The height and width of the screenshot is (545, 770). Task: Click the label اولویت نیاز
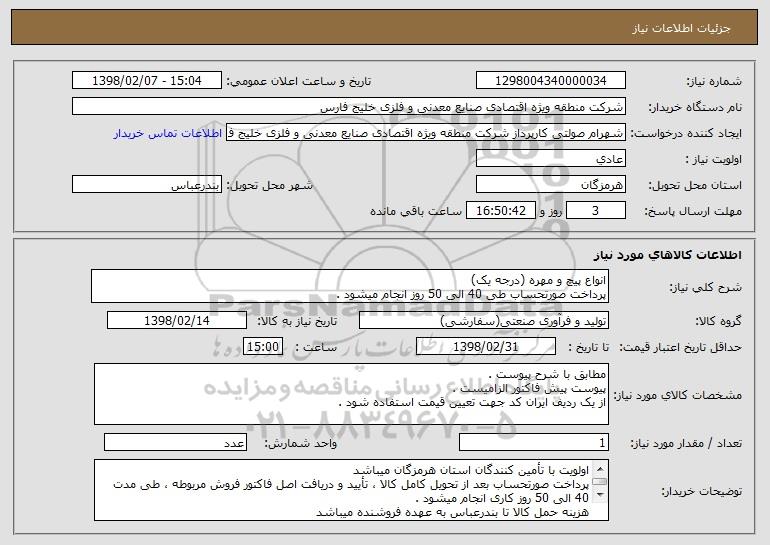(x=714, y=160)
